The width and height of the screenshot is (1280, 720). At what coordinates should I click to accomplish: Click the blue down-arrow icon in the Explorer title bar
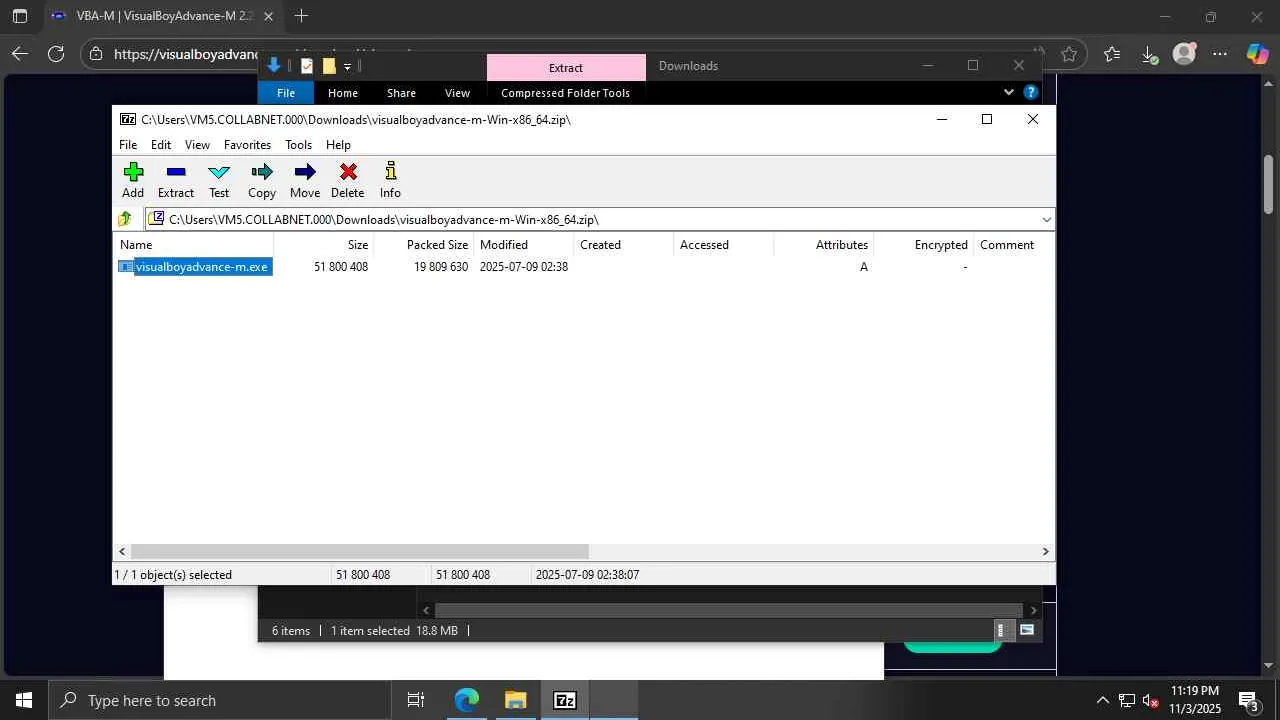coord(274,66)
